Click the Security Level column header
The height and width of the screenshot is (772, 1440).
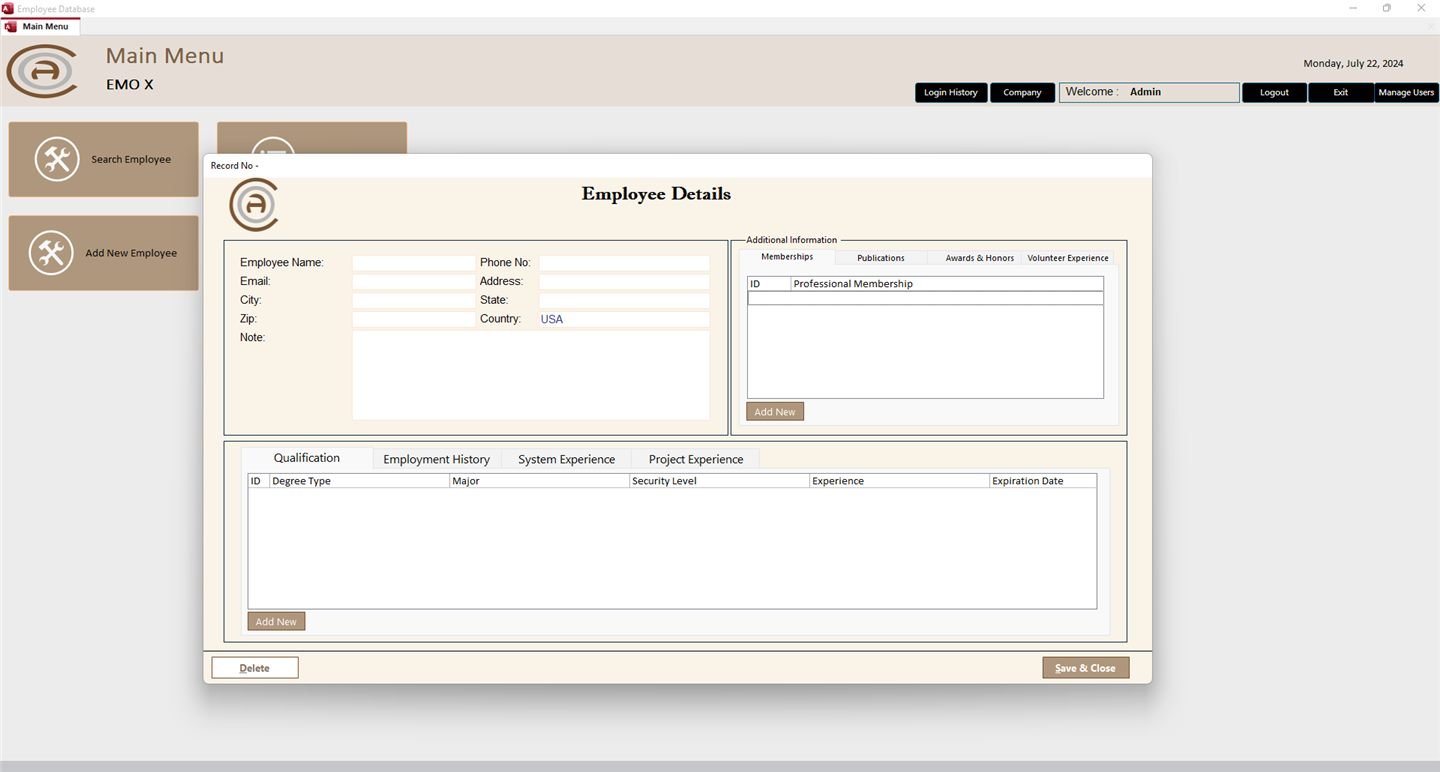click(x=719, y=481)
